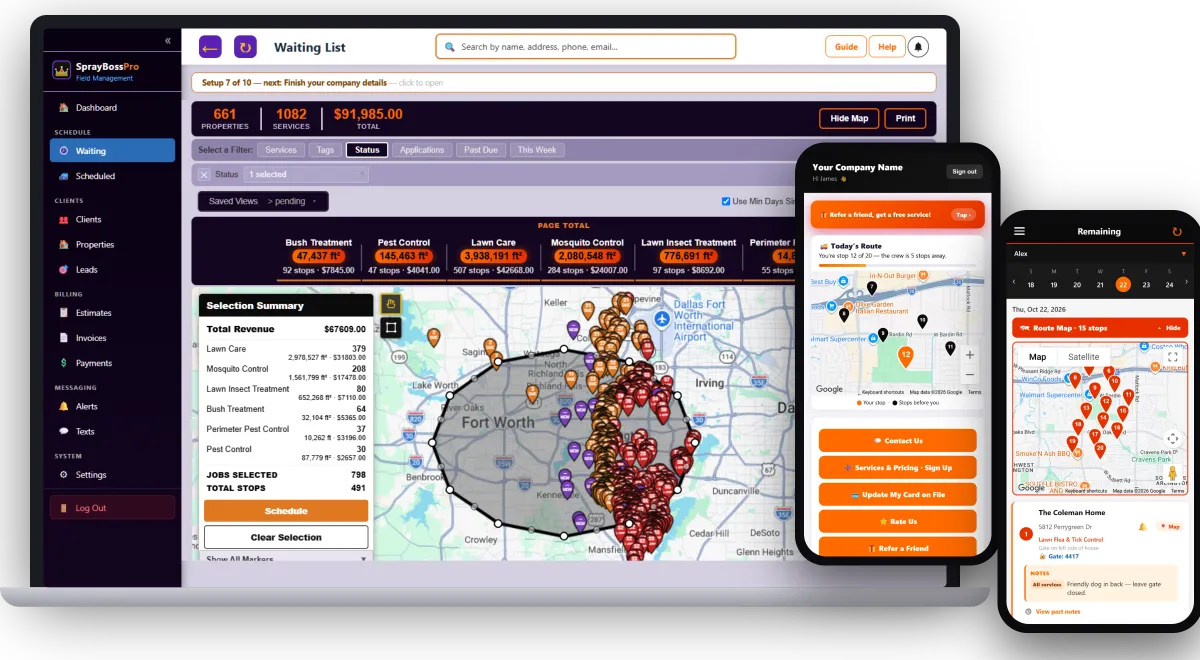Screen dimensions: 1200x660
Task: Select day 20 in the calendar strip
Action: pyautogui.click(x=1076, y=284)
